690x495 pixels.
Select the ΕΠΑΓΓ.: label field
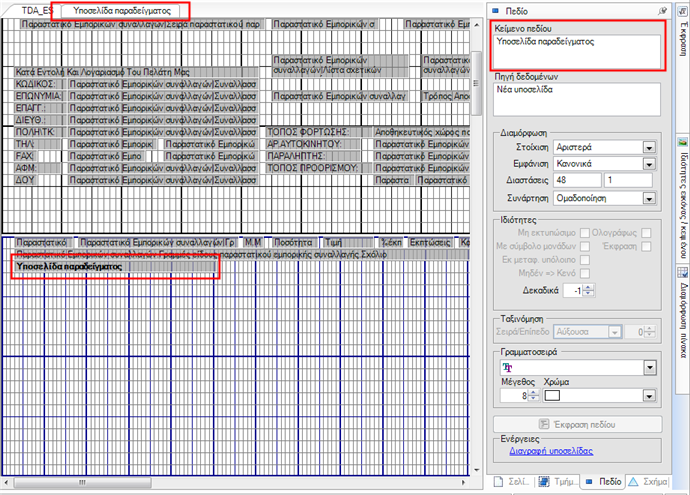point(37,108)
